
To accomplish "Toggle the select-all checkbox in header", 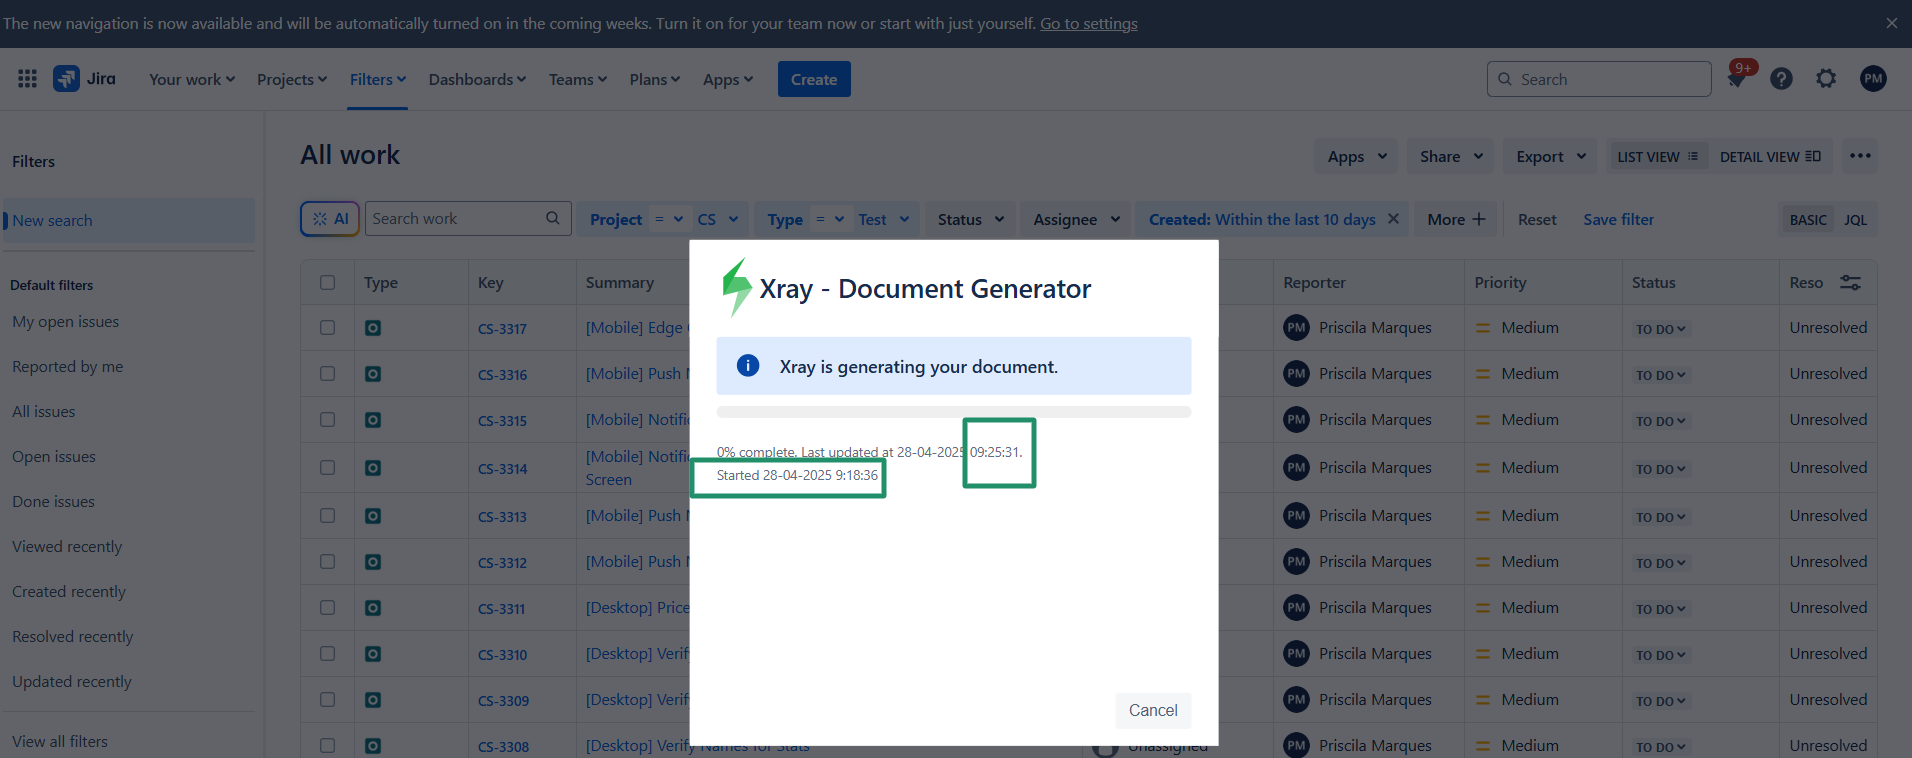I will [x=327, y=283].
